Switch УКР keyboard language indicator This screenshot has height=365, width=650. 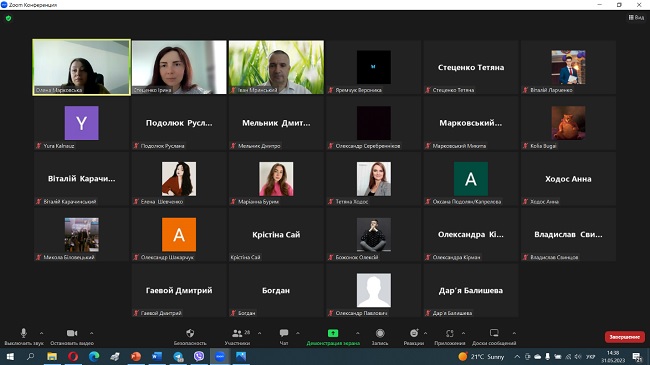pos(590,357)
